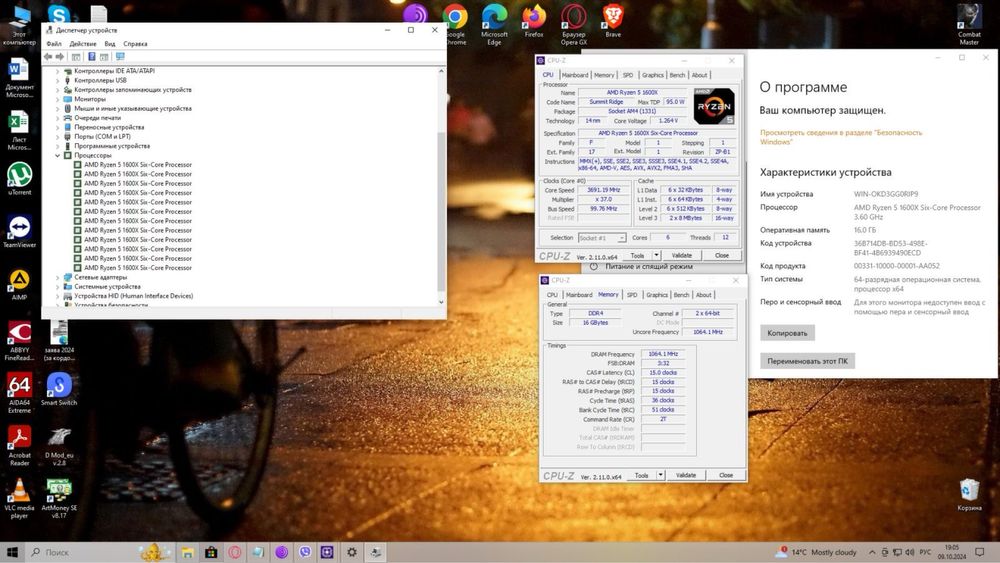Open the Windows Security details link

(x=841, y=137)
